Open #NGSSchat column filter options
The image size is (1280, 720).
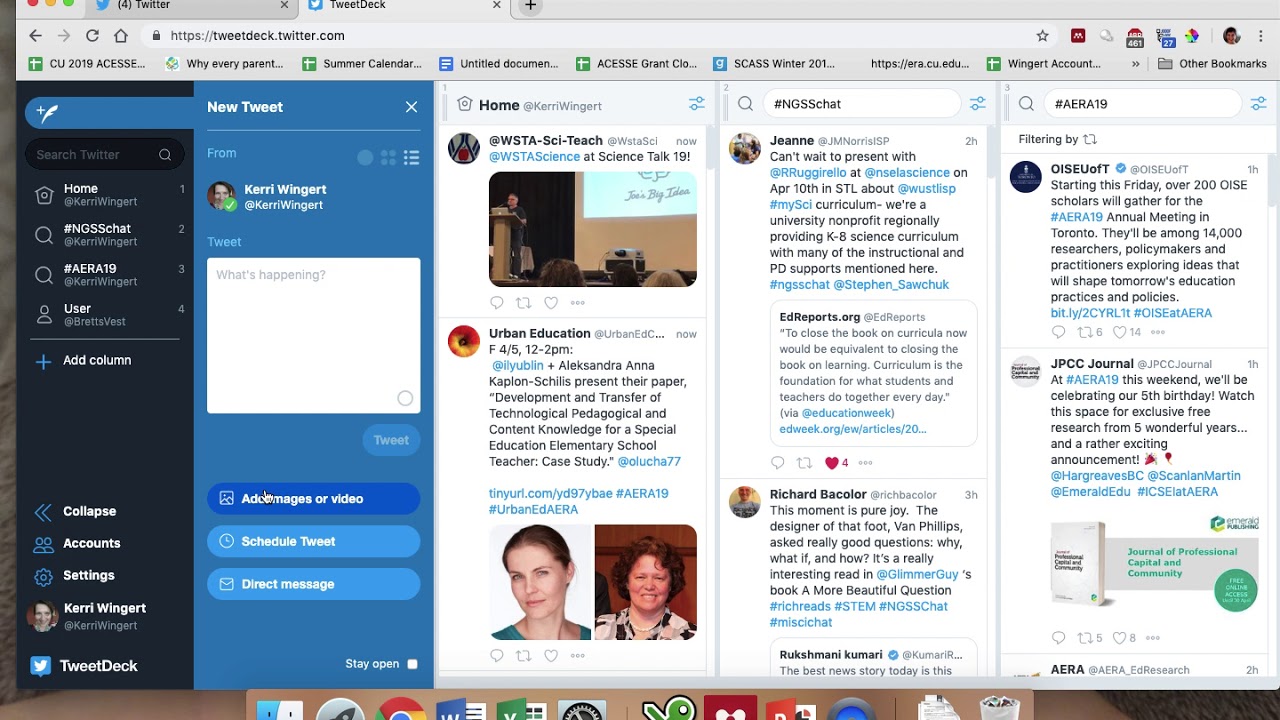click(x=978, y=104)
